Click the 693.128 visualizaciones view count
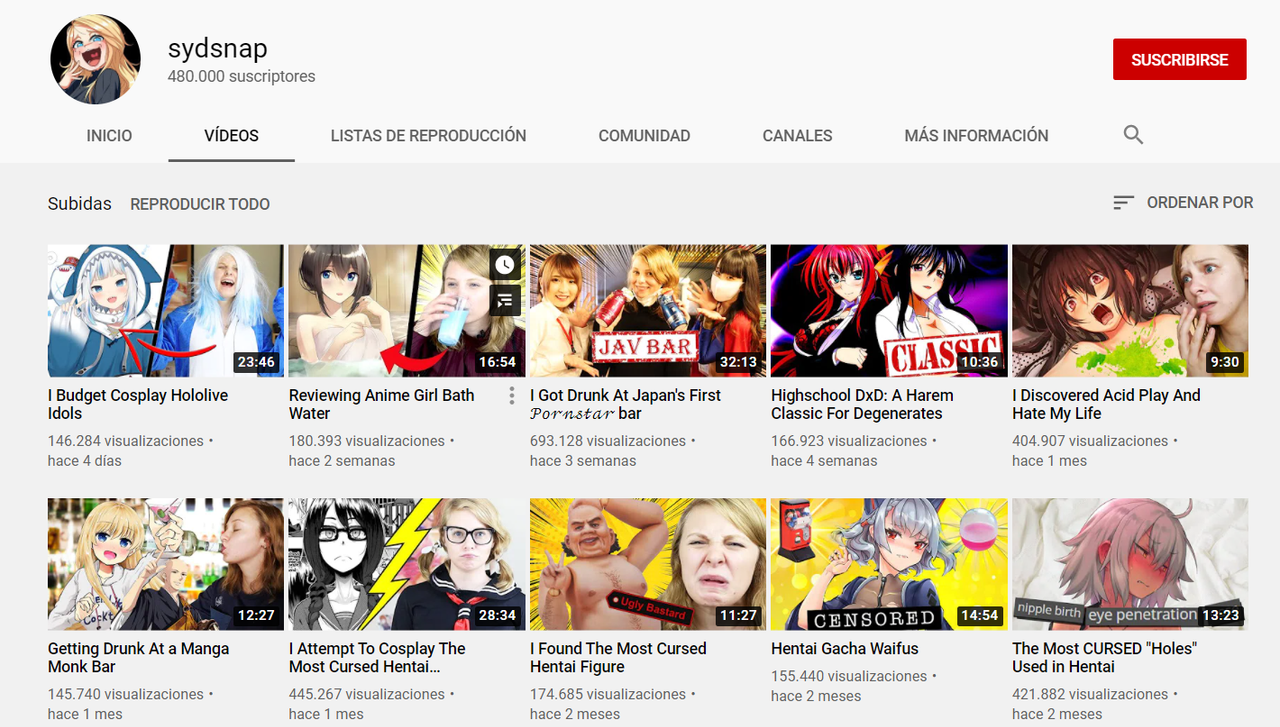 coord(608,441)
